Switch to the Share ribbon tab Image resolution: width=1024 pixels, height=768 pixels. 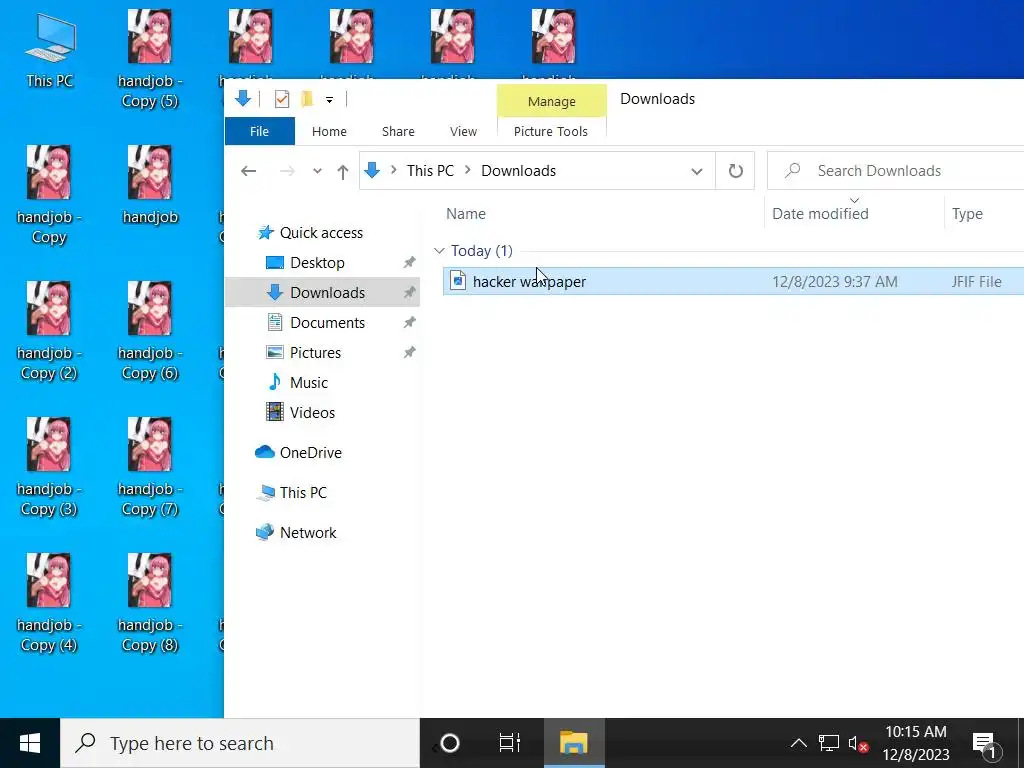point(398,131)
